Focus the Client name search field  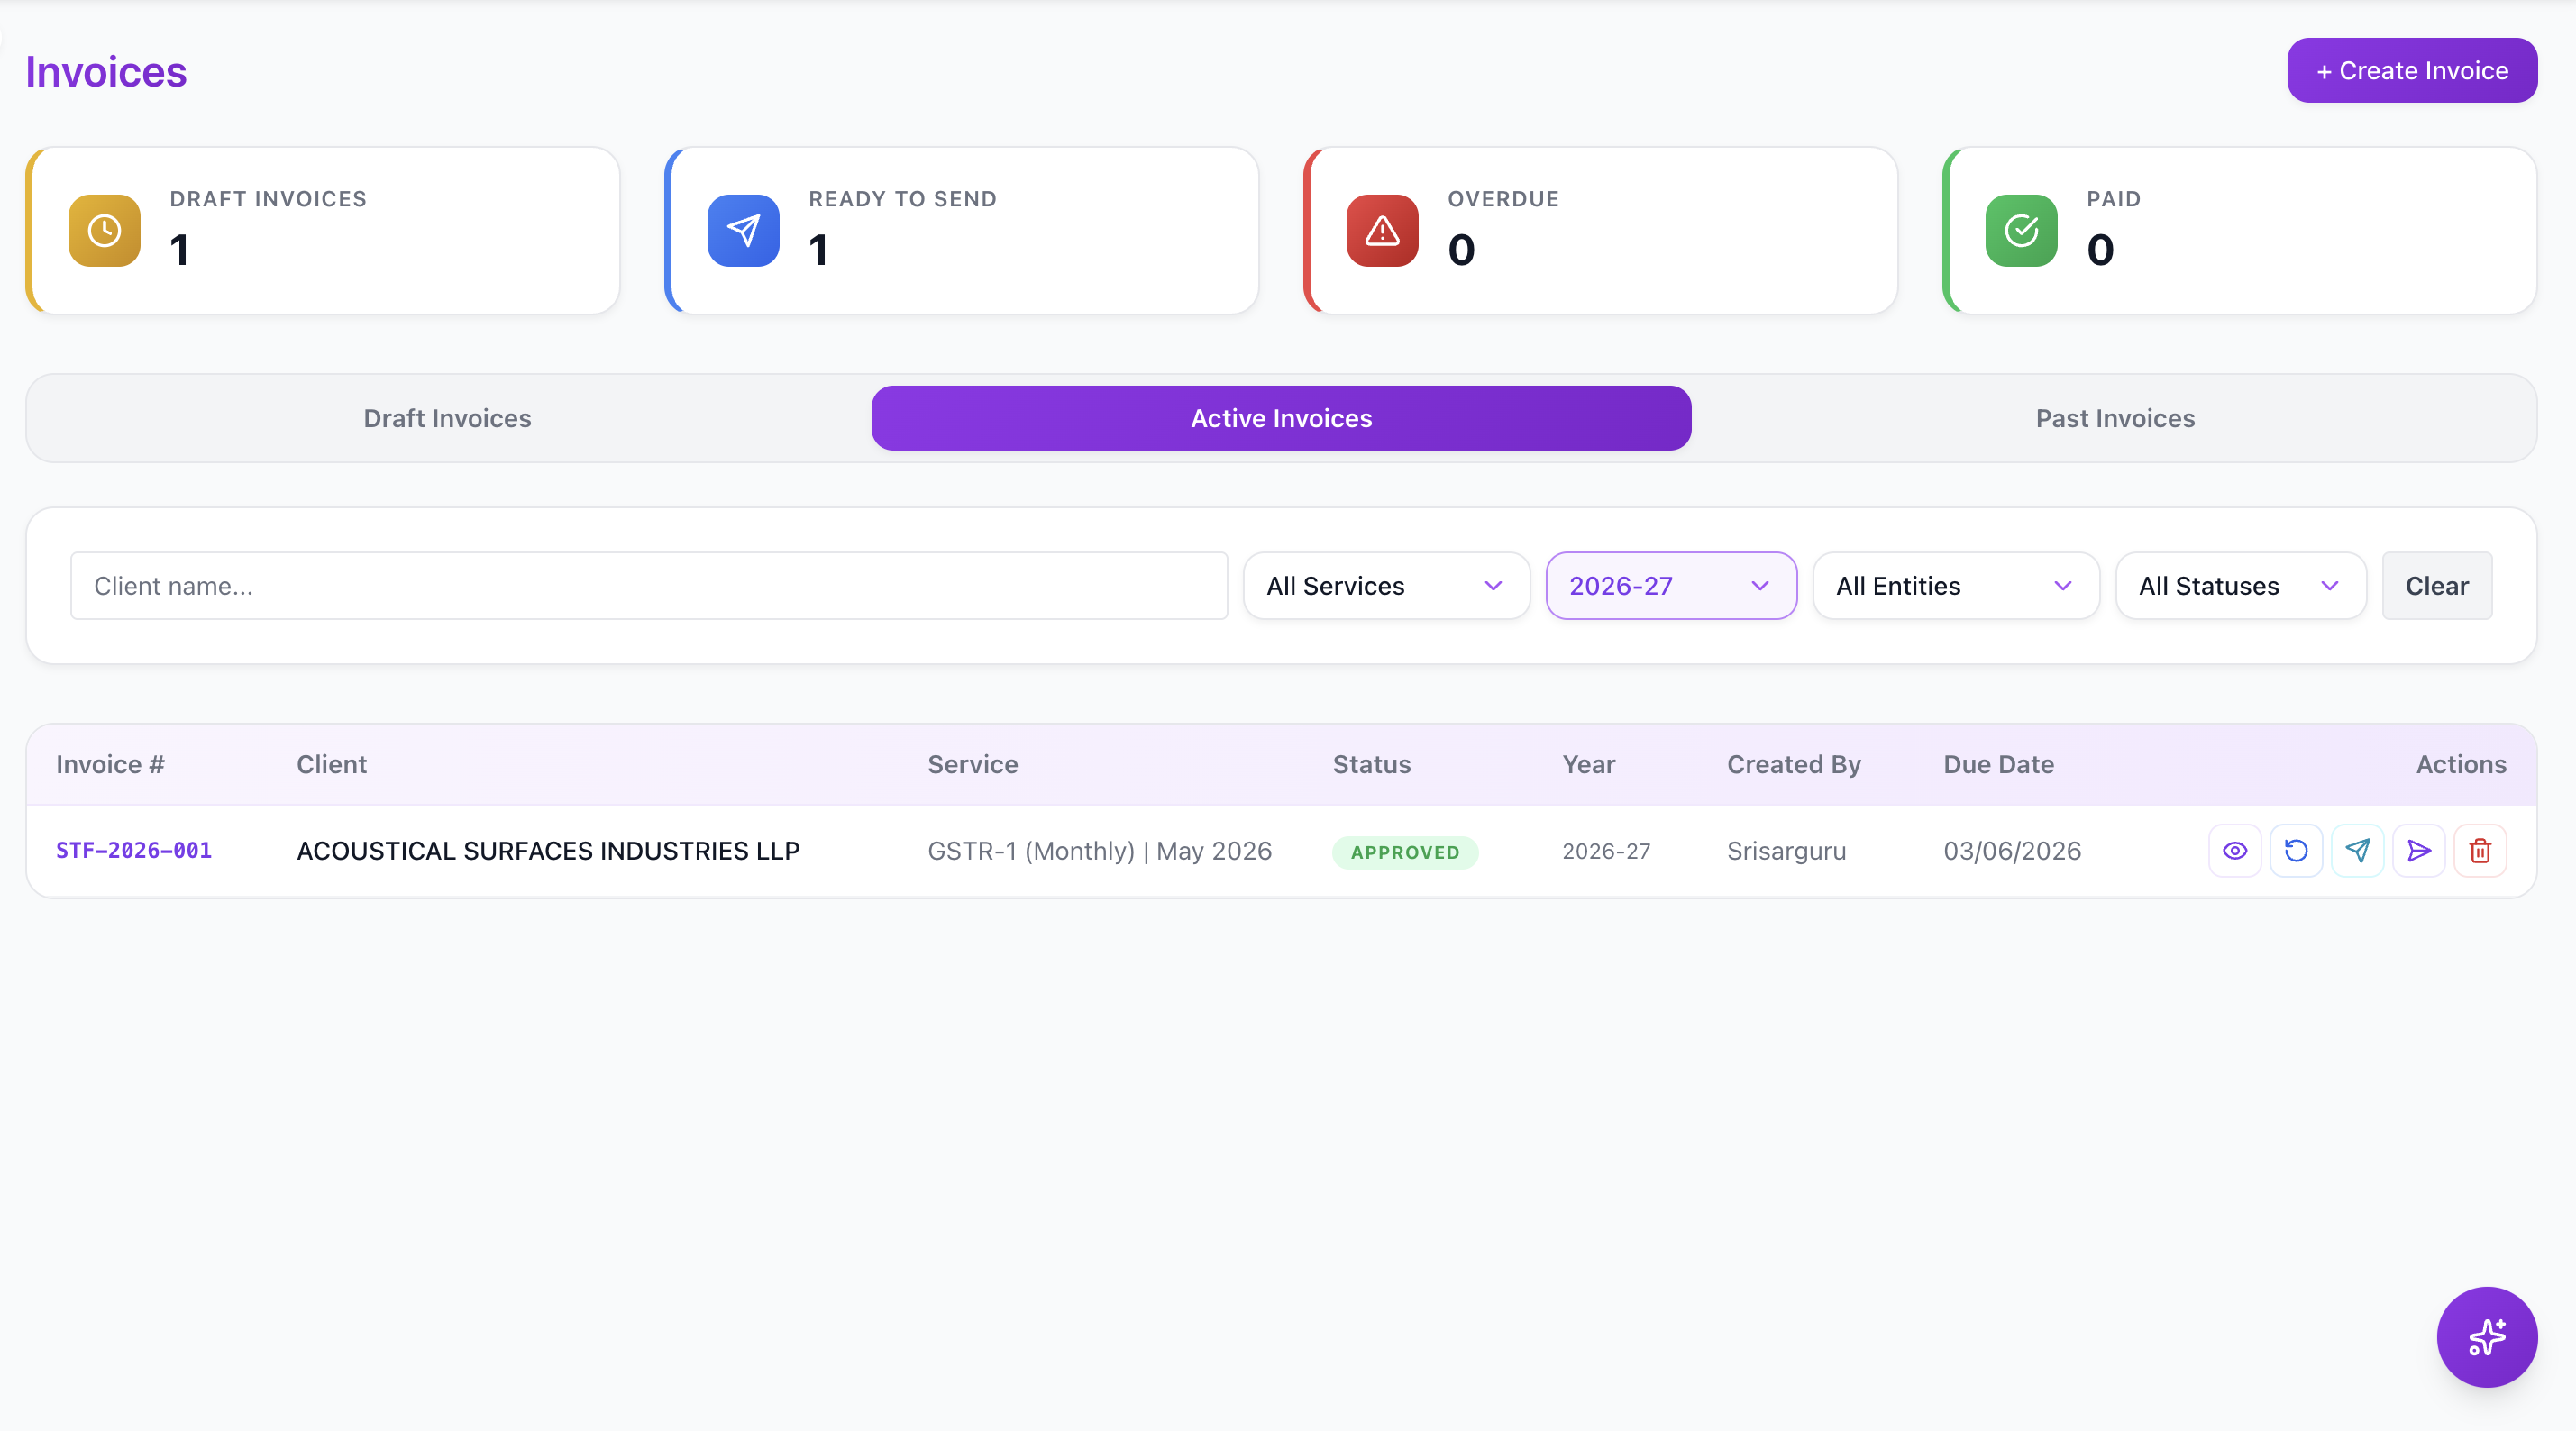[x=649, y=586]
